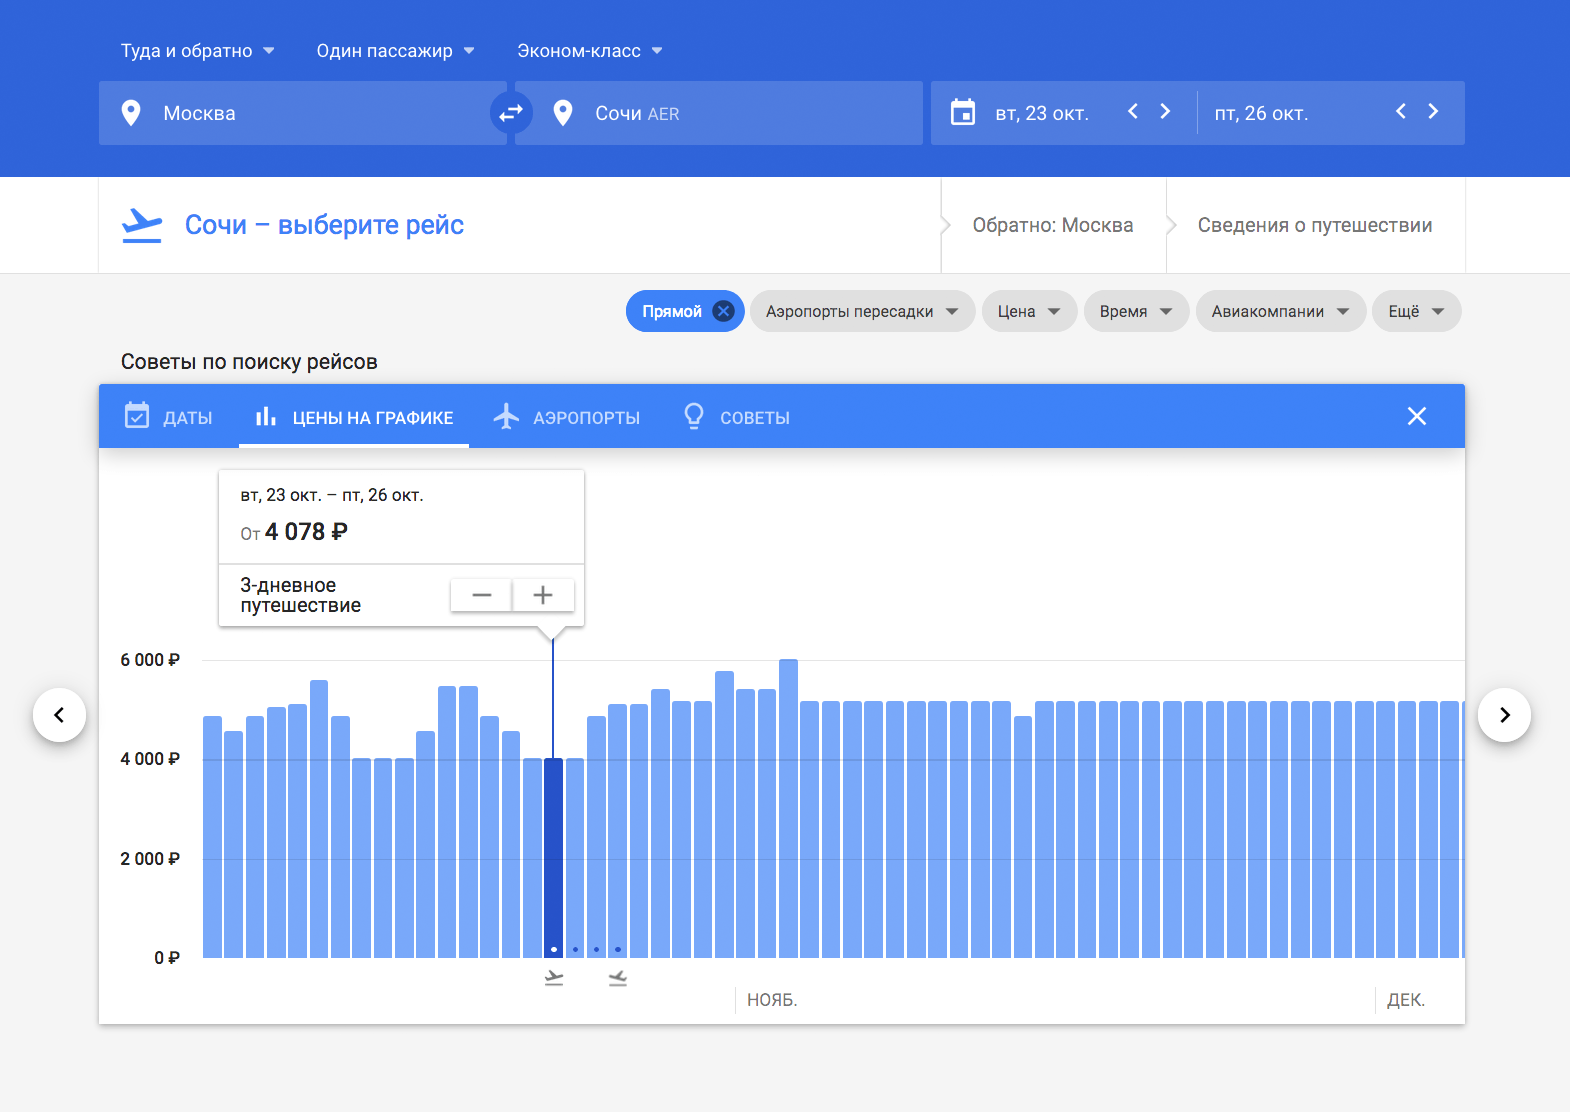Click the takeoff plane icon beside Сочи heading

point(142,225)
